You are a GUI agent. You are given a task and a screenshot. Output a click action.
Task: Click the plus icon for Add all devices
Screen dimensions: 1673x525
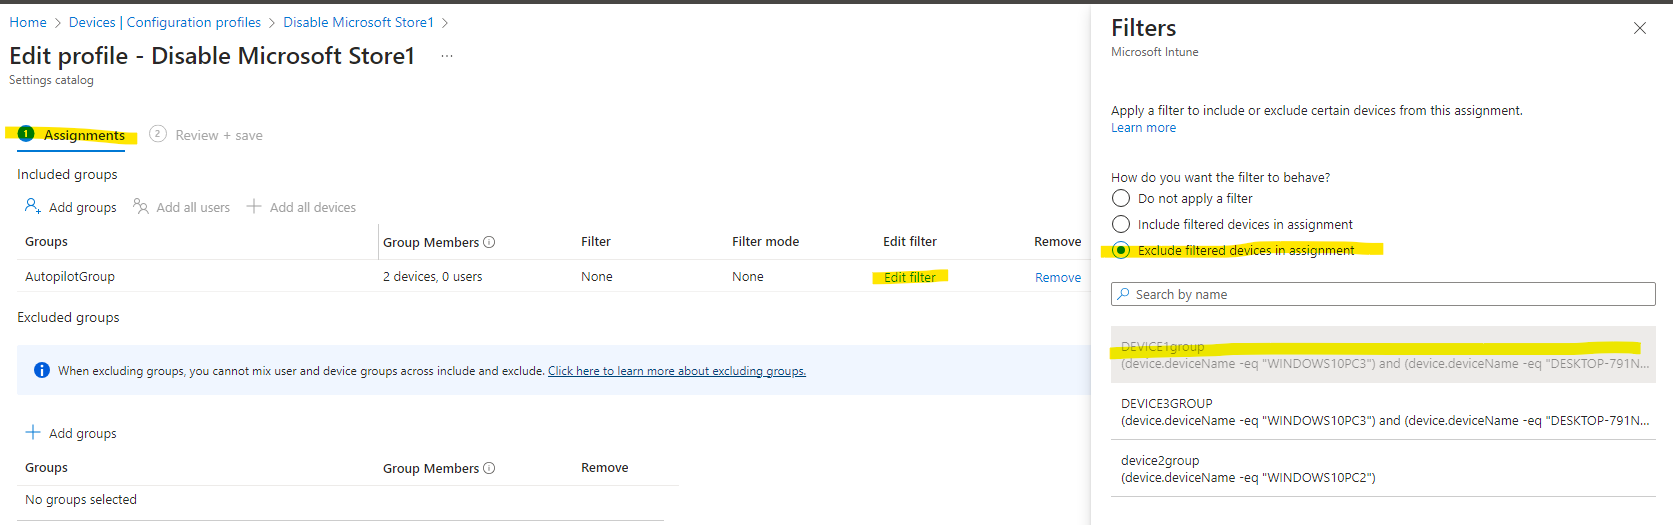pos(254,206)
